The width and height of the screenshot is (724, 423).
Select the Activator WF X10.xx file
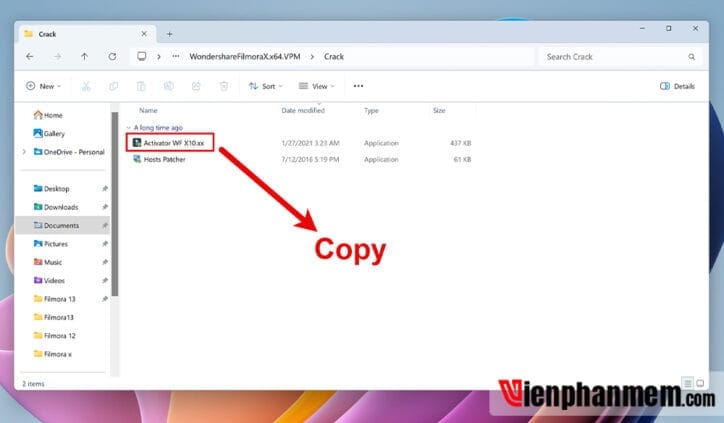tap(174, 143)
